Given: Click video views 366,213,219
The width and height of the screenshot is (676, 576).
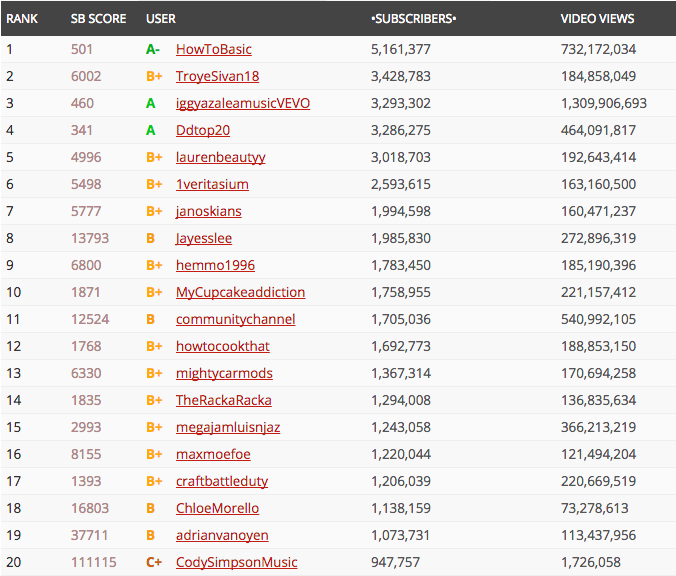Looking at the screenshot, I should point(598,427).
